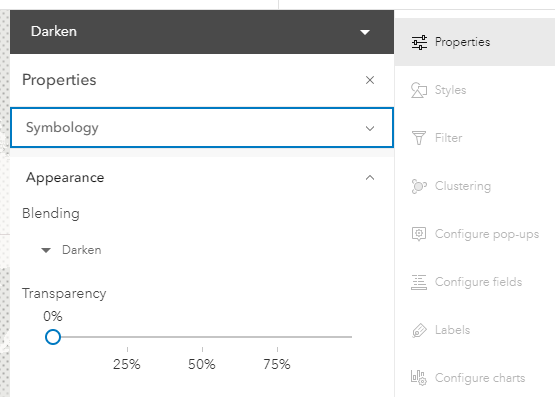Click the Properties text in sidebar
Viewport: 555px width, 397px height.
click(462, 42)
